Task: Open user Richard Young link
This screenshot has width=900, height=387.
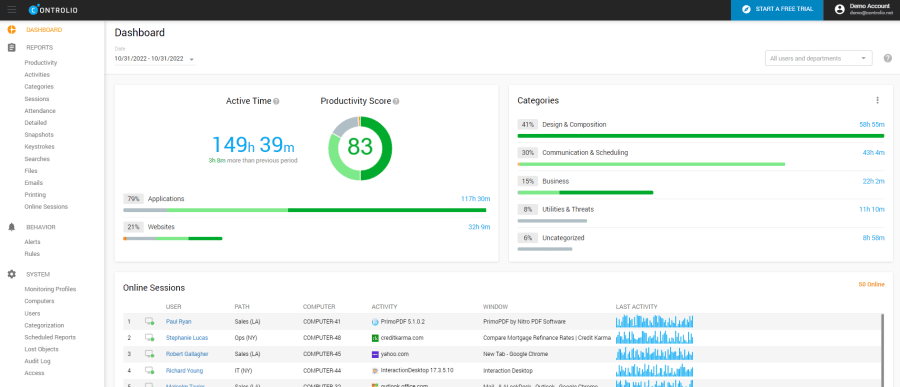Action: [x=184, y=371]
